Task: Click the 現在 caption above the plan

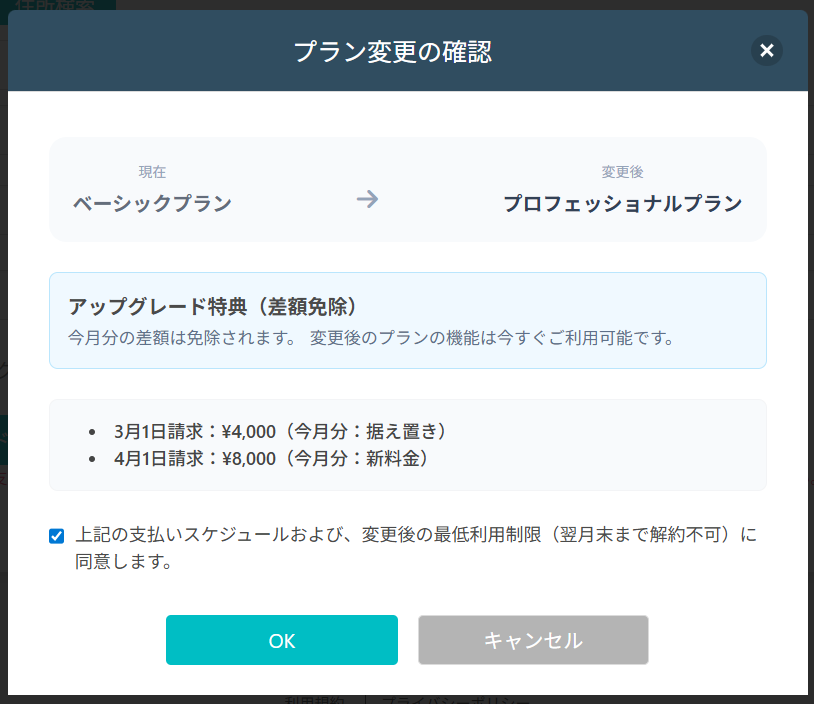Action: (152, 172)
